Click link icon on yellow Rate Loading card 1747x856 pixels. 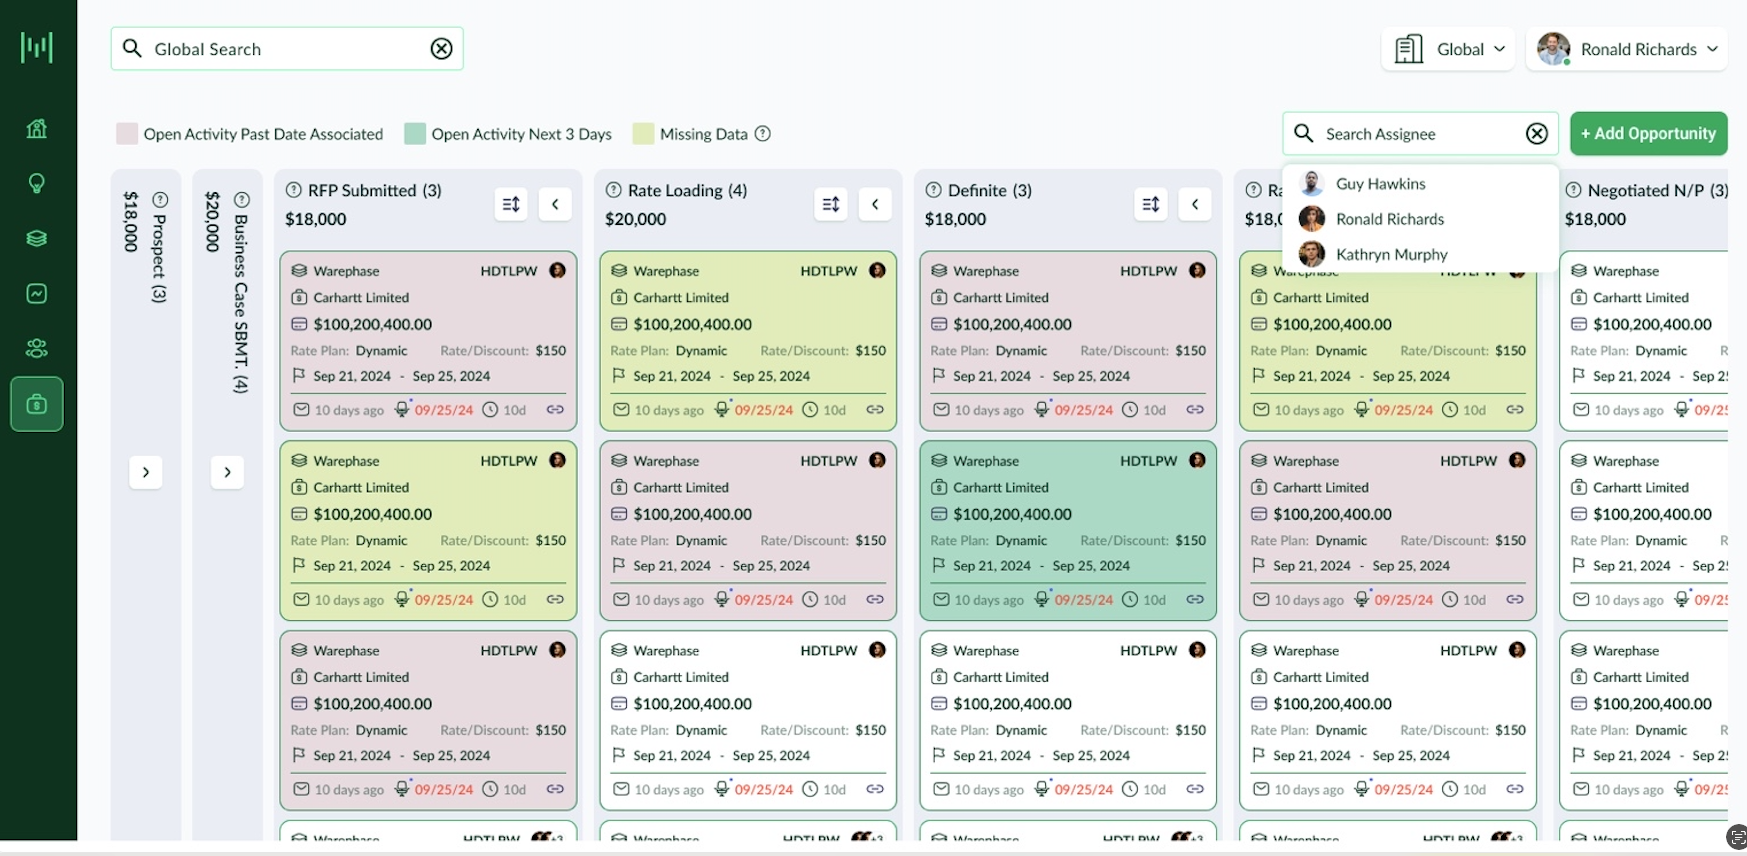(x=875, y=409)
